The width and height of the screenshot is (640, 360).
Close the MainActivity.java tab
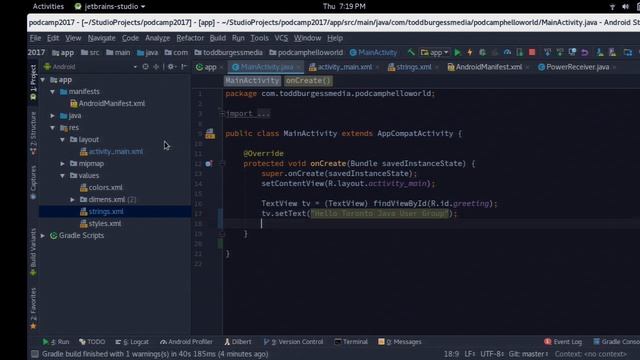click(298, 67)
